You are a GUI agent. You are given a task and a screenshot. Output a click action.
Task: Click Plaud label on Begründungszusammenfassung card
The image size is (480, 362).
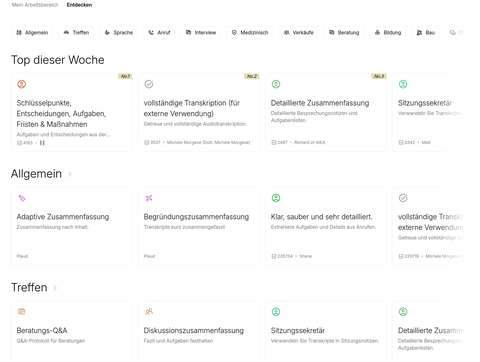149,256
